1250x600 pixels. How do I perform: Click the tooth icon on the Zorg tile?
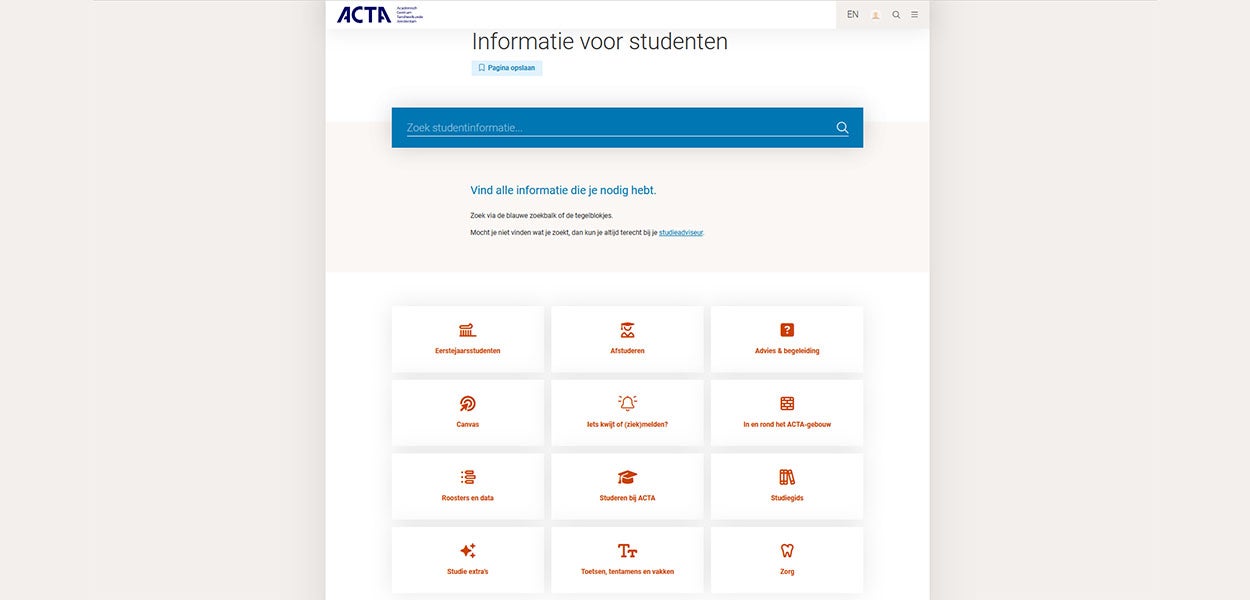[787, 550]
